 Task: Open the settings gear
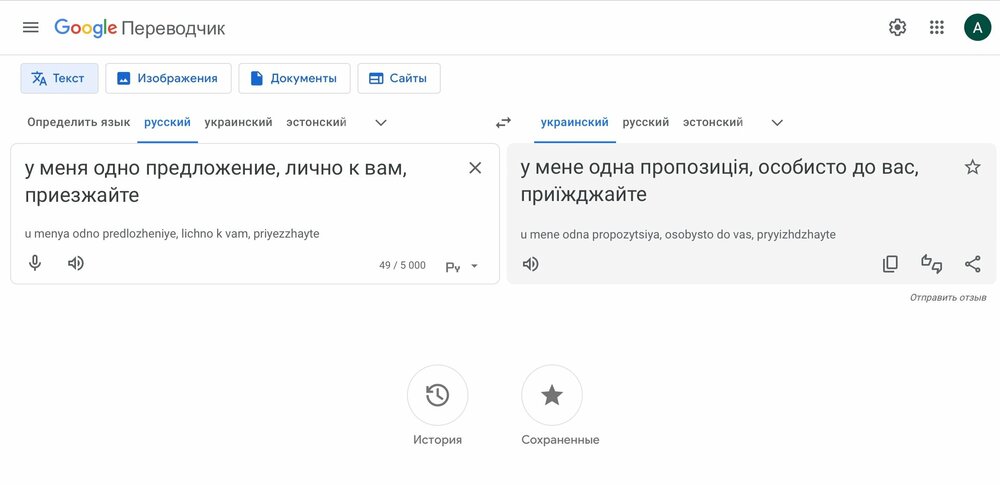[x=897, y=27]
